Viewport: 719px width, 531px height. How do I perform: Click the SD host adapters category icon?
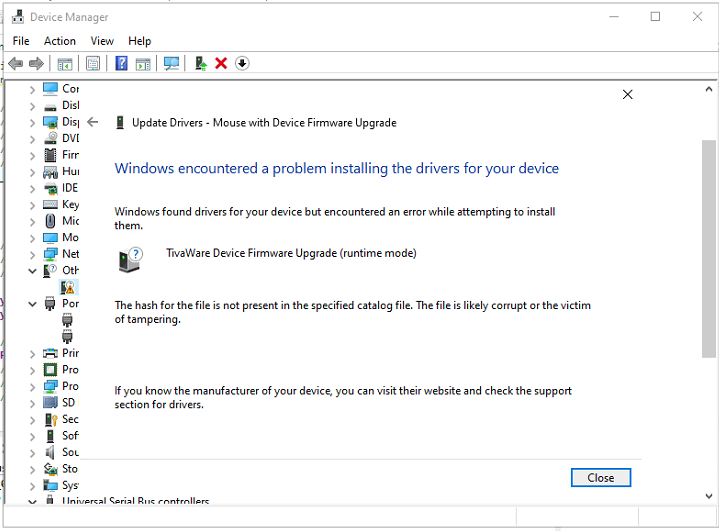(x=50, y=403)
